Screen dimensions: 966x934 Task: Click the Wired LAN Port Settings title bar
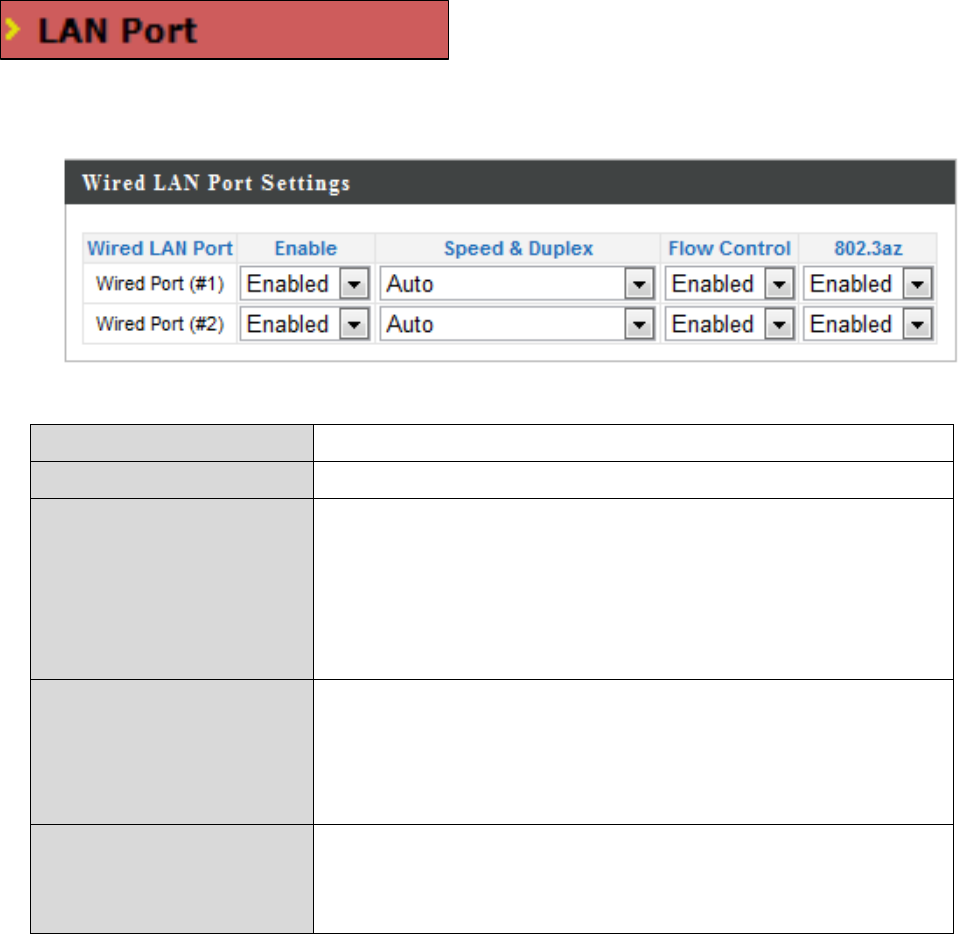(x=216, y=183)
